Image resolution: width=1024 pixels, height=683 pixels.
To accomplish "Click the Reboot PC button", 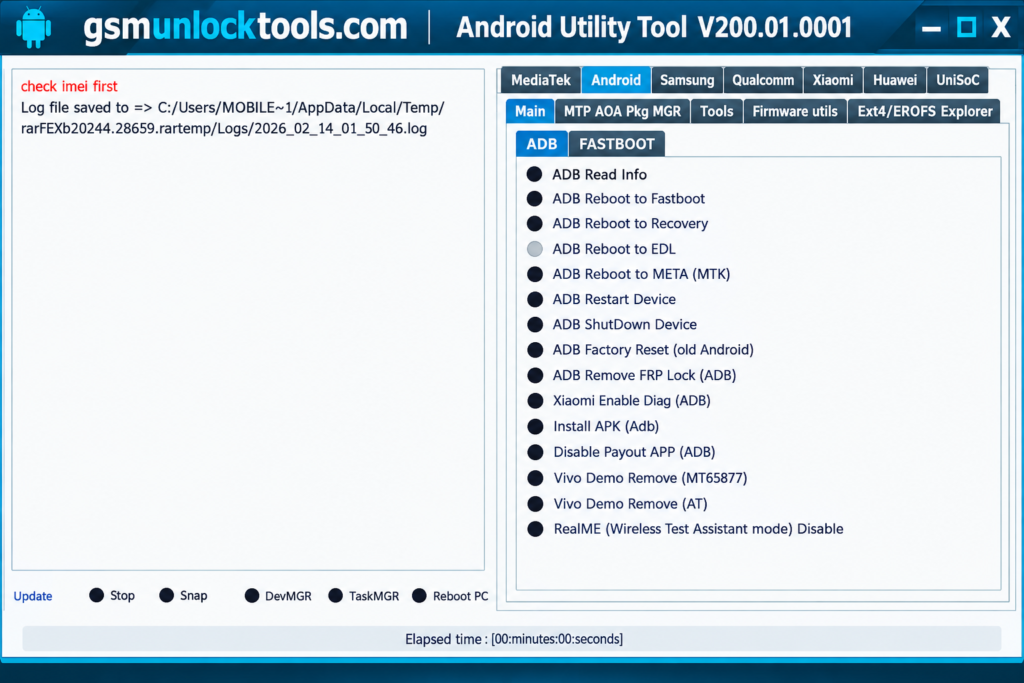I will [x=450, y=596].
